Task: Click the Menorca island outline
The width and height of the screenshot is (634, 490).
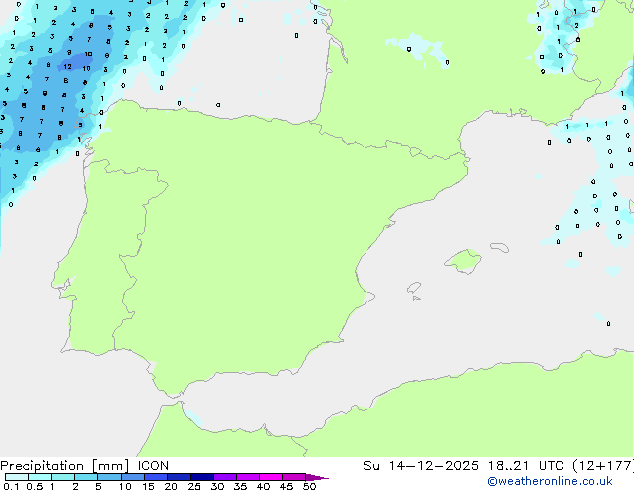Action: tap(499, 247)
